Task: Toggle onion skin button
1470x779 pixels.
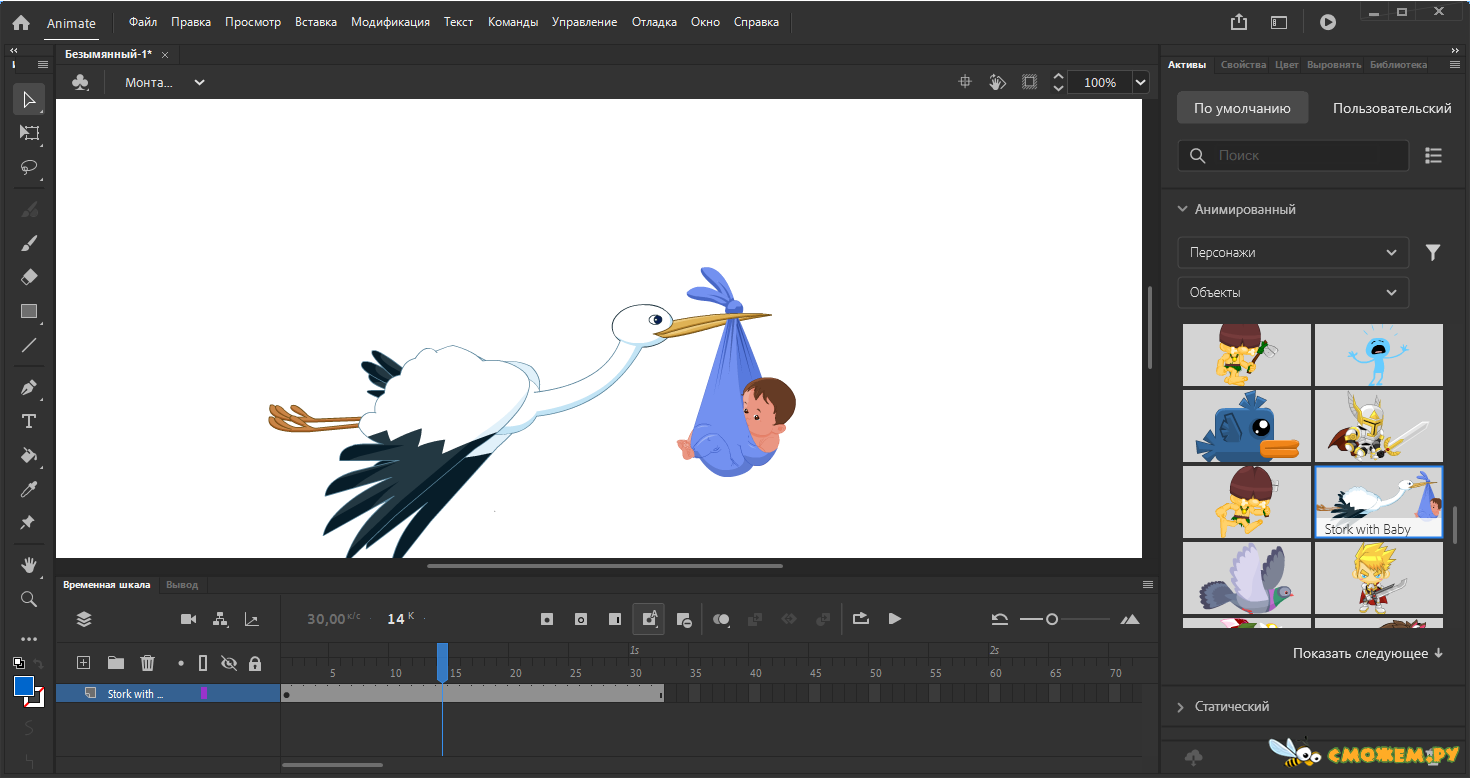Action: click(721, 619)
